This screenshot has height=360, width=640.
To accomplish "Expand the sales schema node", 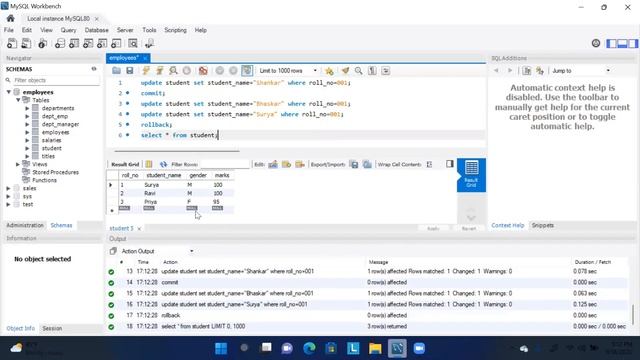I will click(9, 188).
